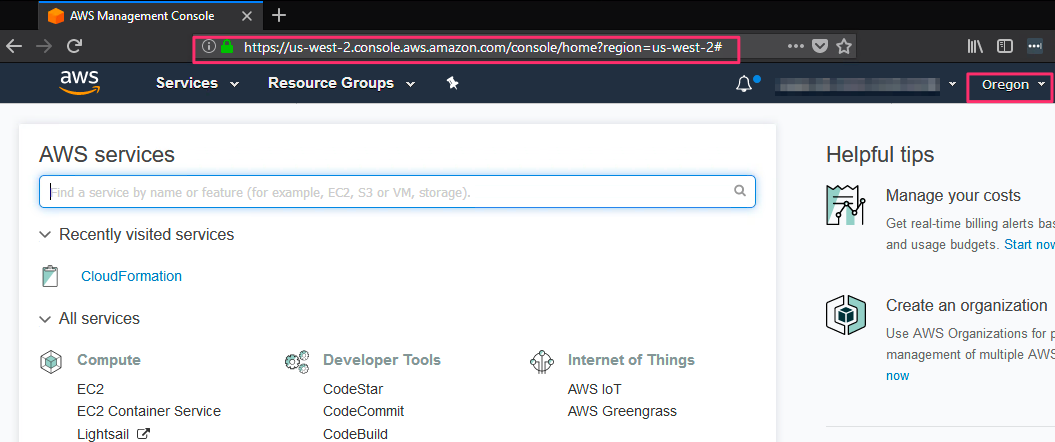
Task: Open page actions three-dot menu
Action: click(795, 46)
